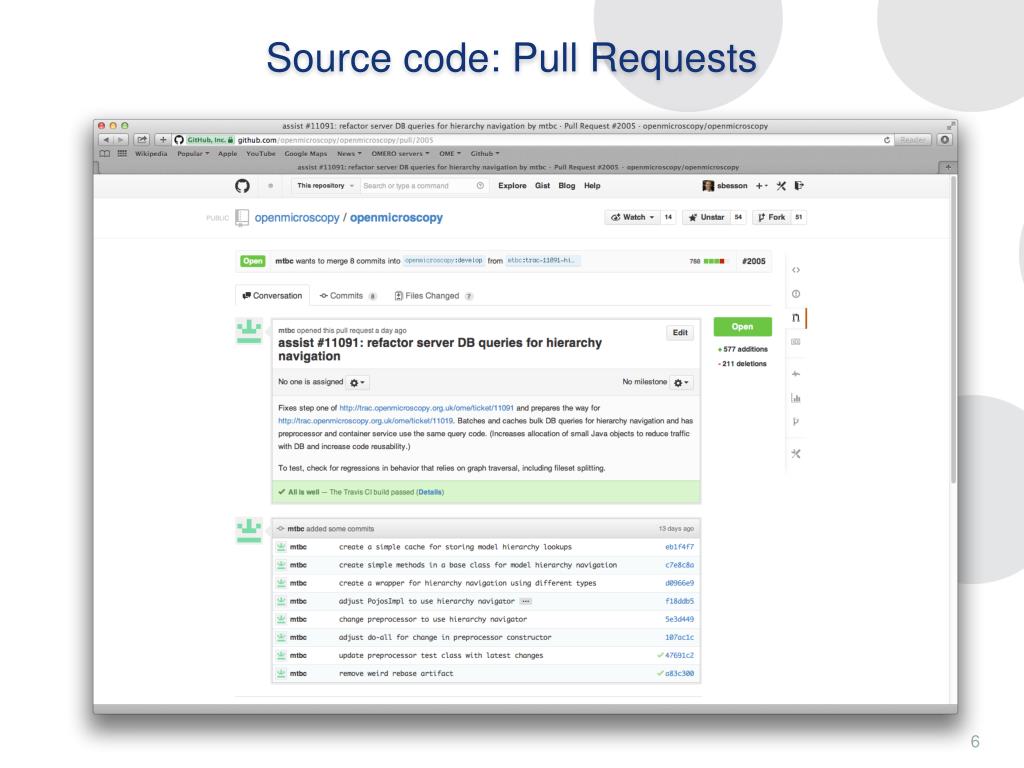The width and height of the screenshot is (1024, 768).
Task: Click the Safari share button
Action: click(142, 140)
